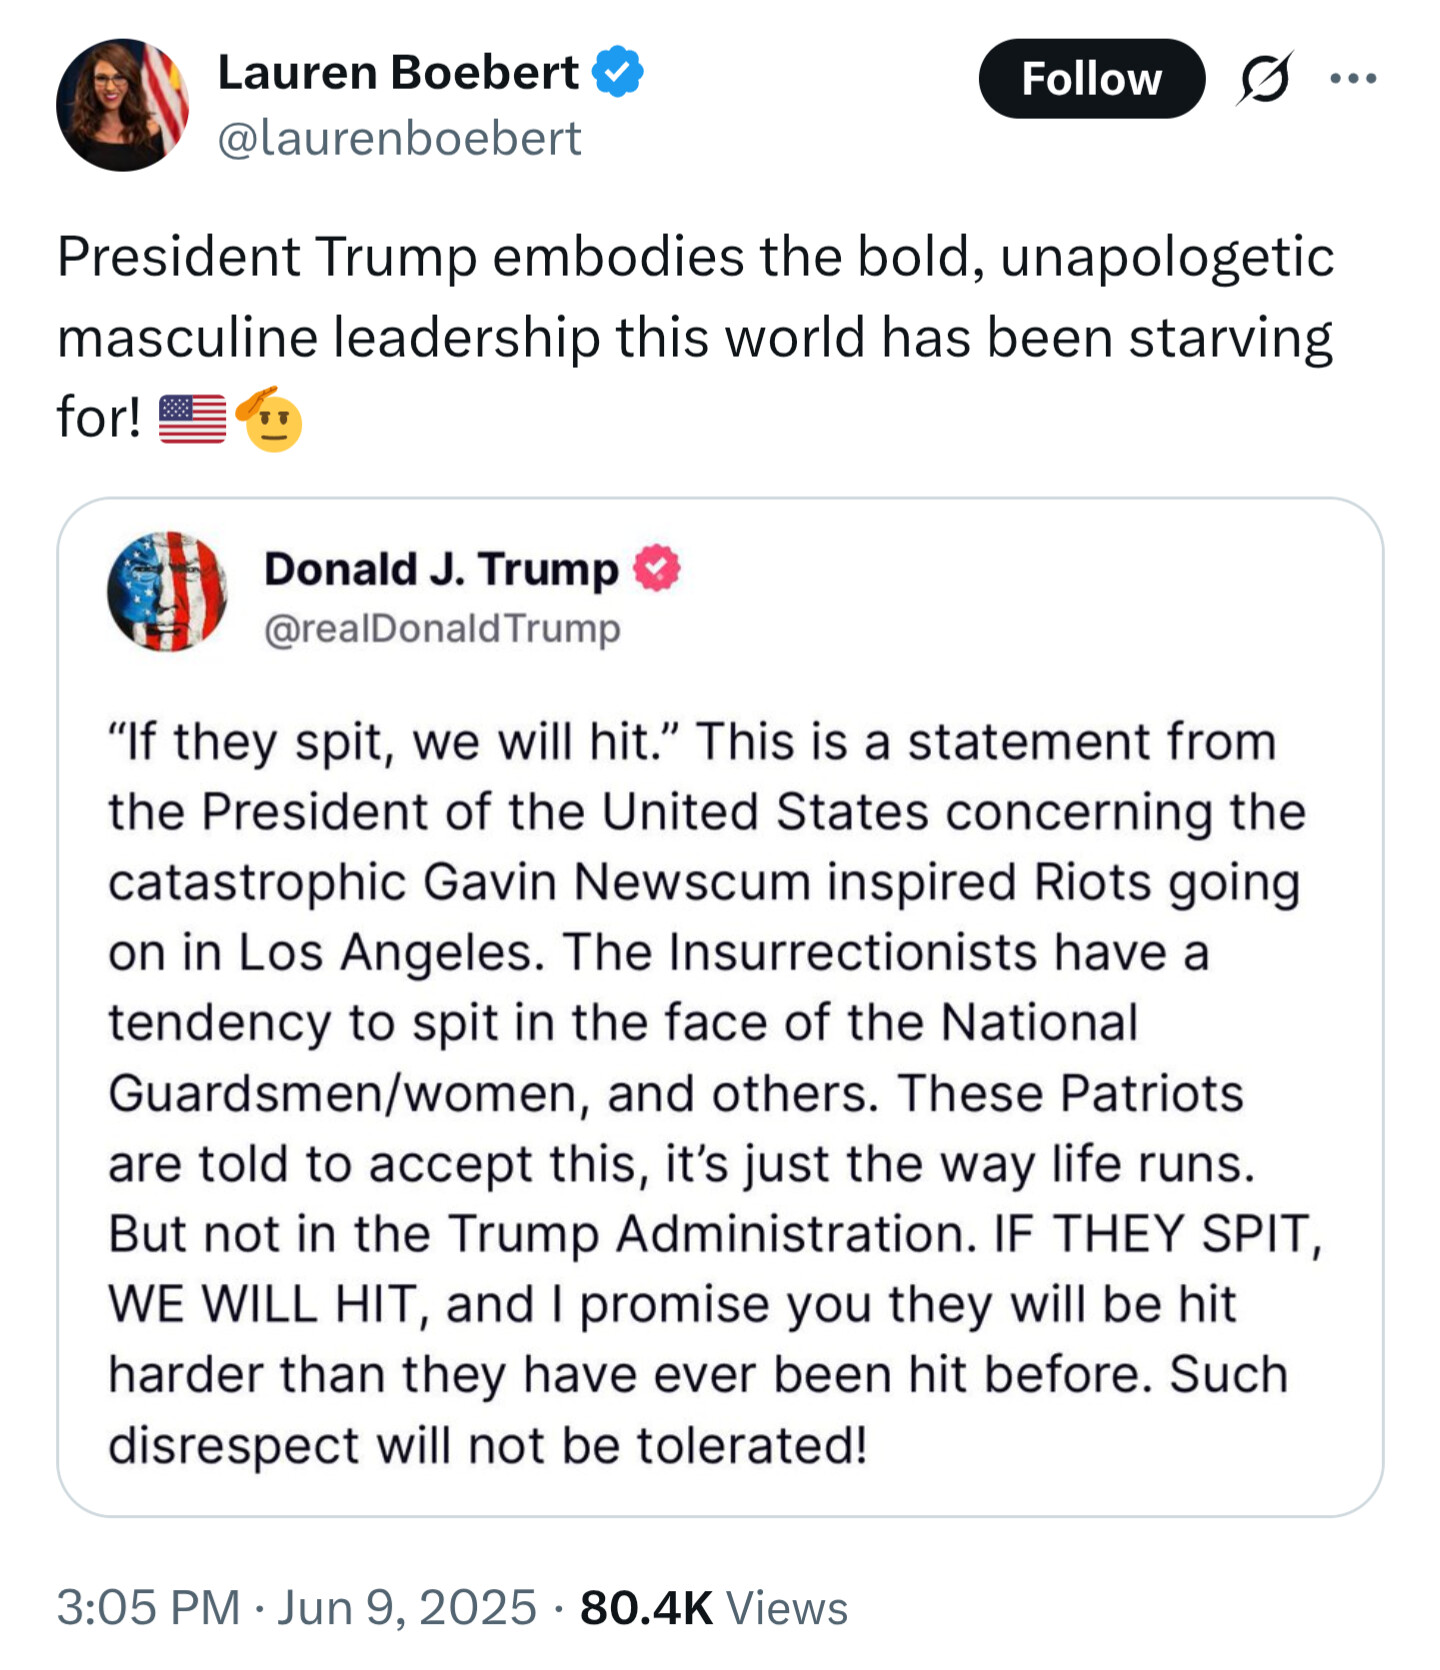
Task: Click the Lauren Boebert display name
Action: pos(398,72)
